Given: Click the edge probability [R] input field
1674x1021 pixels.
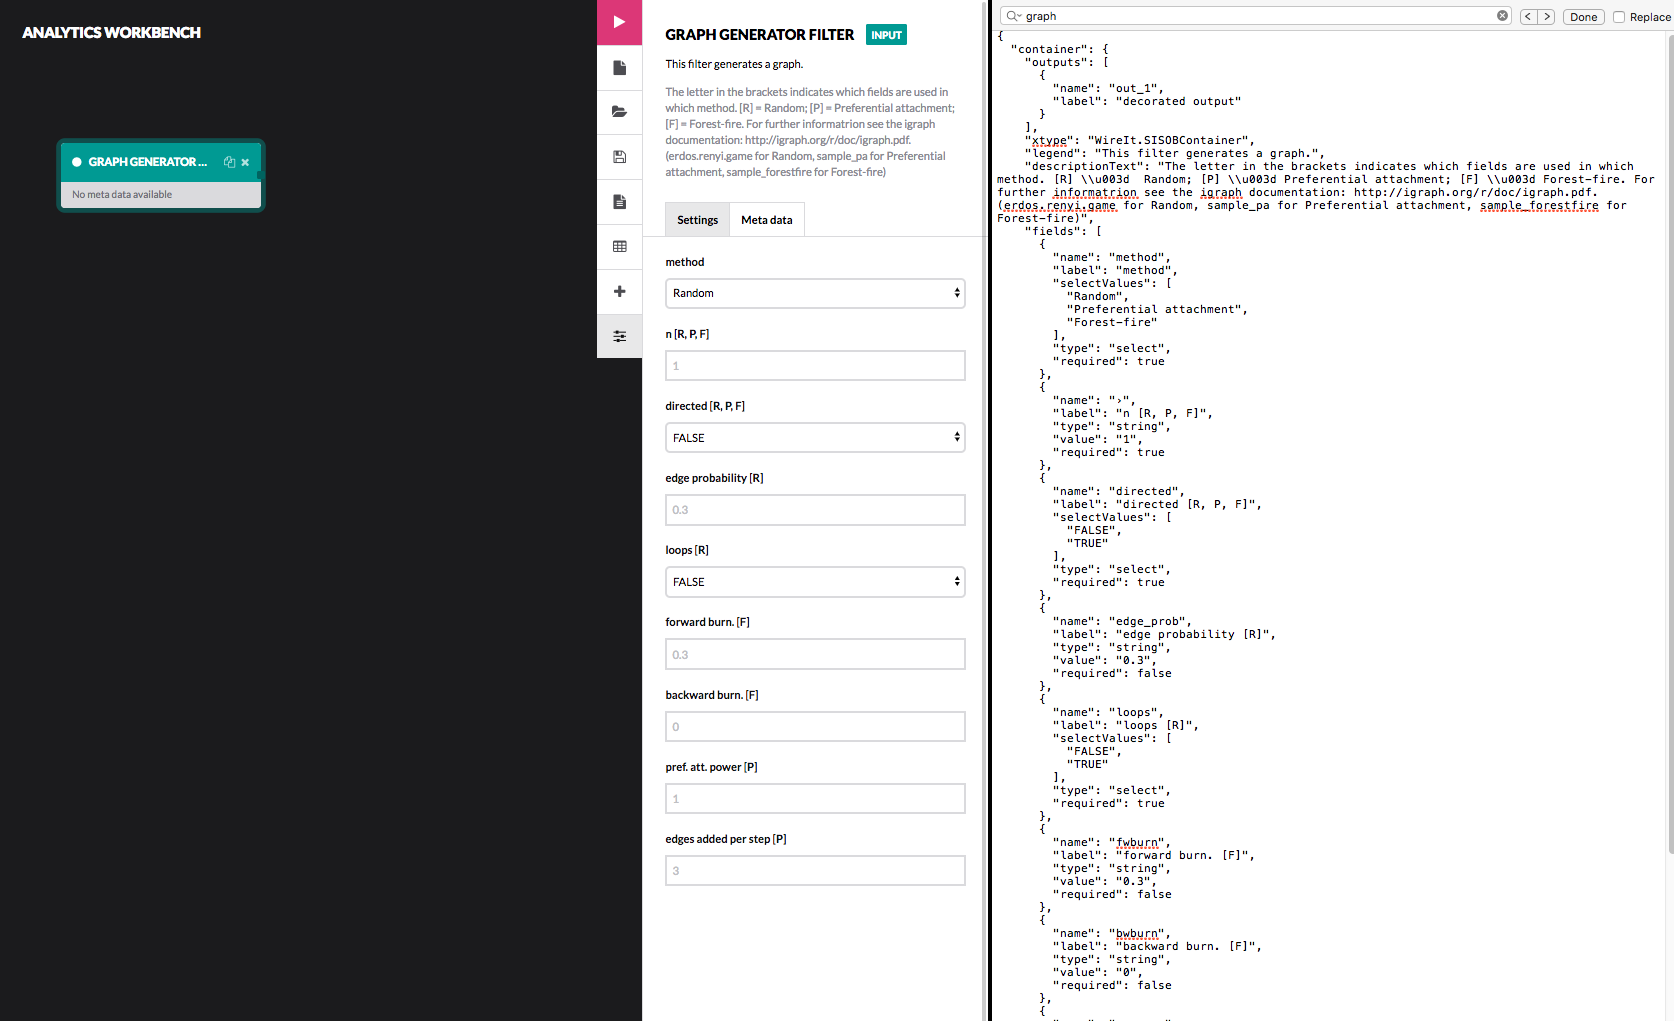Looking at the screenshot, I should pyautogui.click(x=815, y=510).
